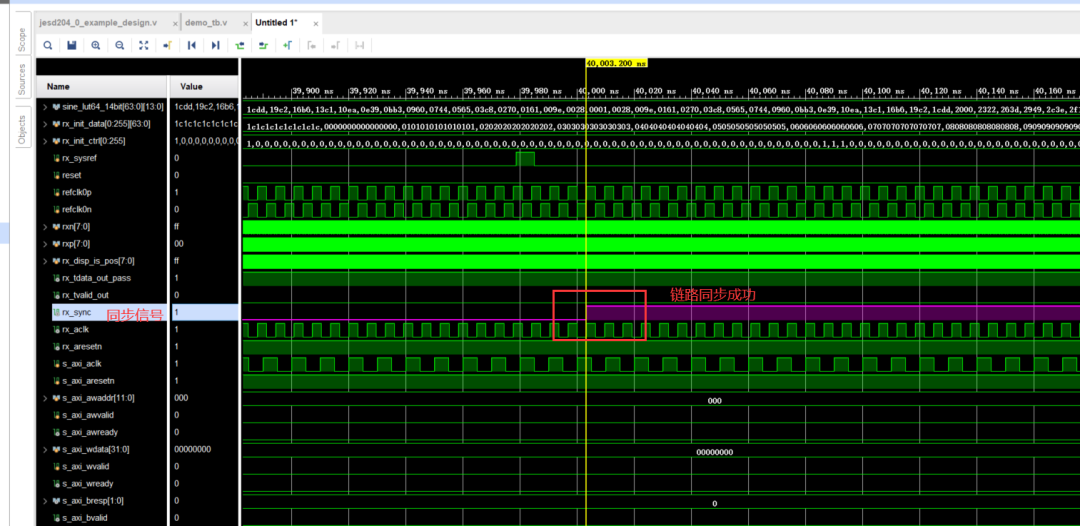
Task: Click the 39,900 ns ruler tick
Action: 313,91
